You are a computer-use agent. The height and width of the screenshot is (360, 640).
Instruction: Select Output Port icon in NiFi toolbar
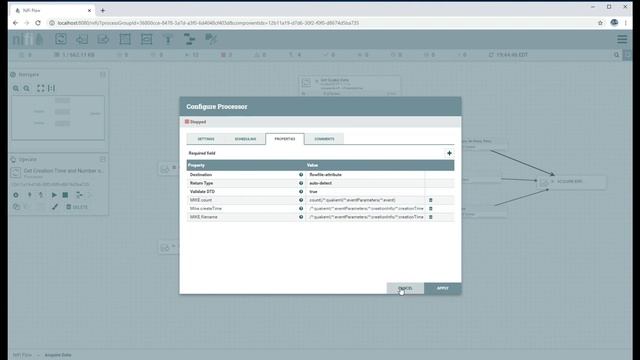pyautogui.click(x=103, y=39)
